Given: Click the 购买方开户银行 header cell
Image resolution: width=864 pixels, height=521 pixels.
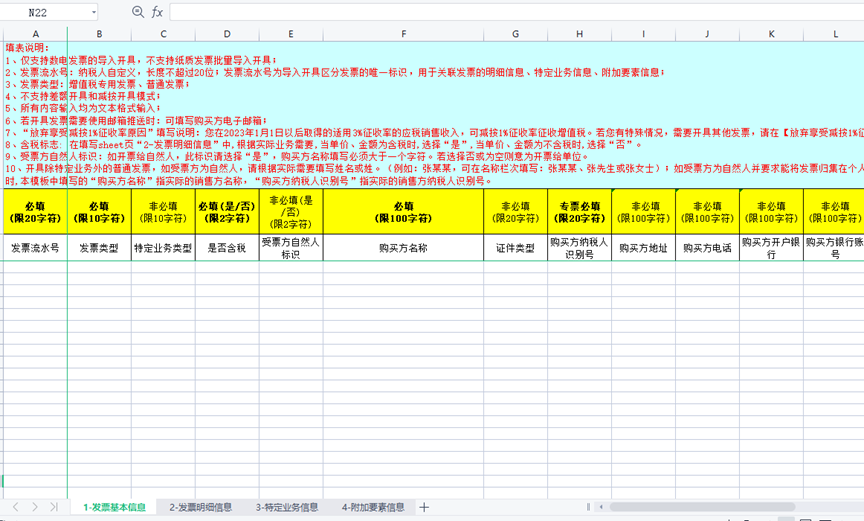Looking at the screenshot, I should [x=771, y=248].
